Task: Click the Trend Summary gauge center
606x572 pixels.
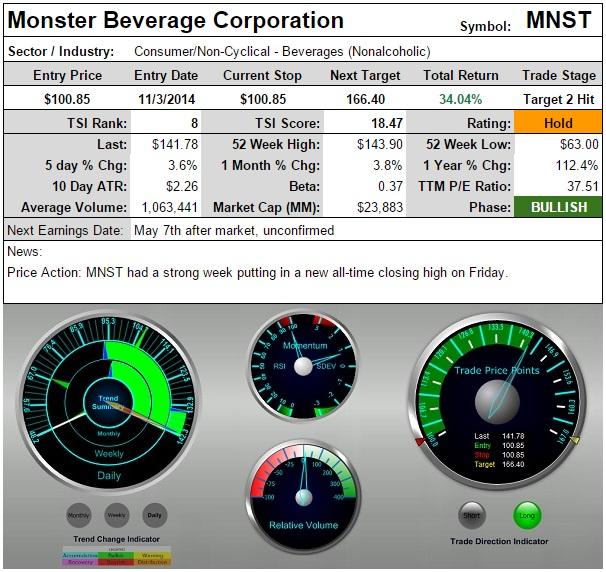Action: pos(108,403)
